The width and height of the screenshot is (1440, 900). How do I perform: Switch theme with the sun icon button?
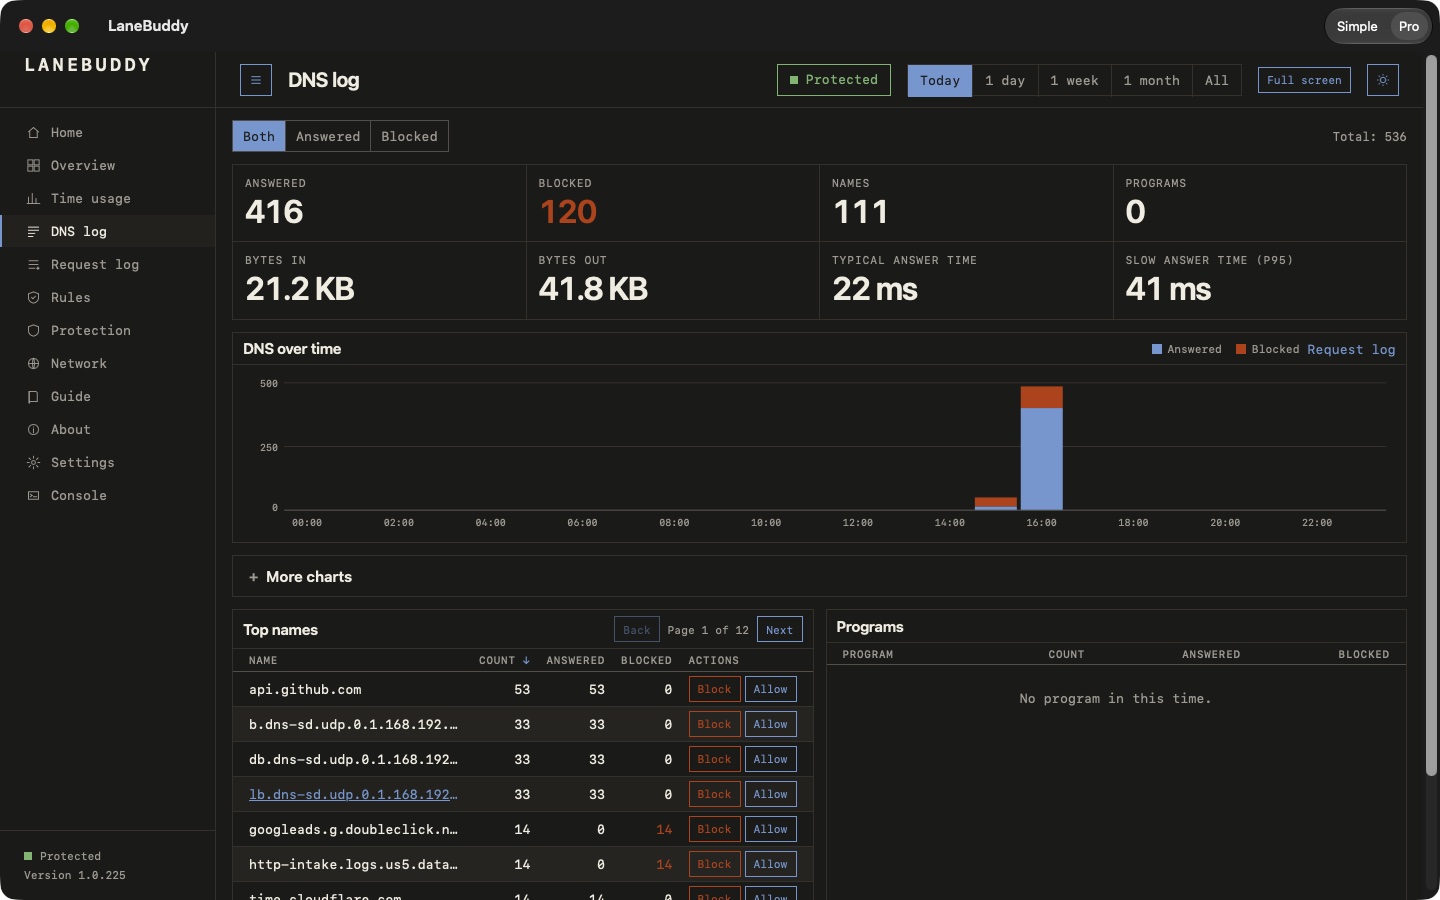pyautogui.click(x=1383, y=80)
